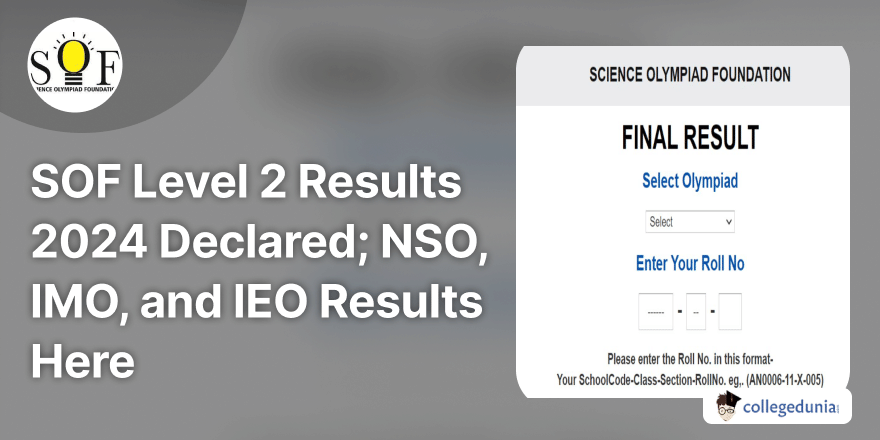The image size is (880, 440).
Task: Click the last empty roll number box
Action: (730, 311)
